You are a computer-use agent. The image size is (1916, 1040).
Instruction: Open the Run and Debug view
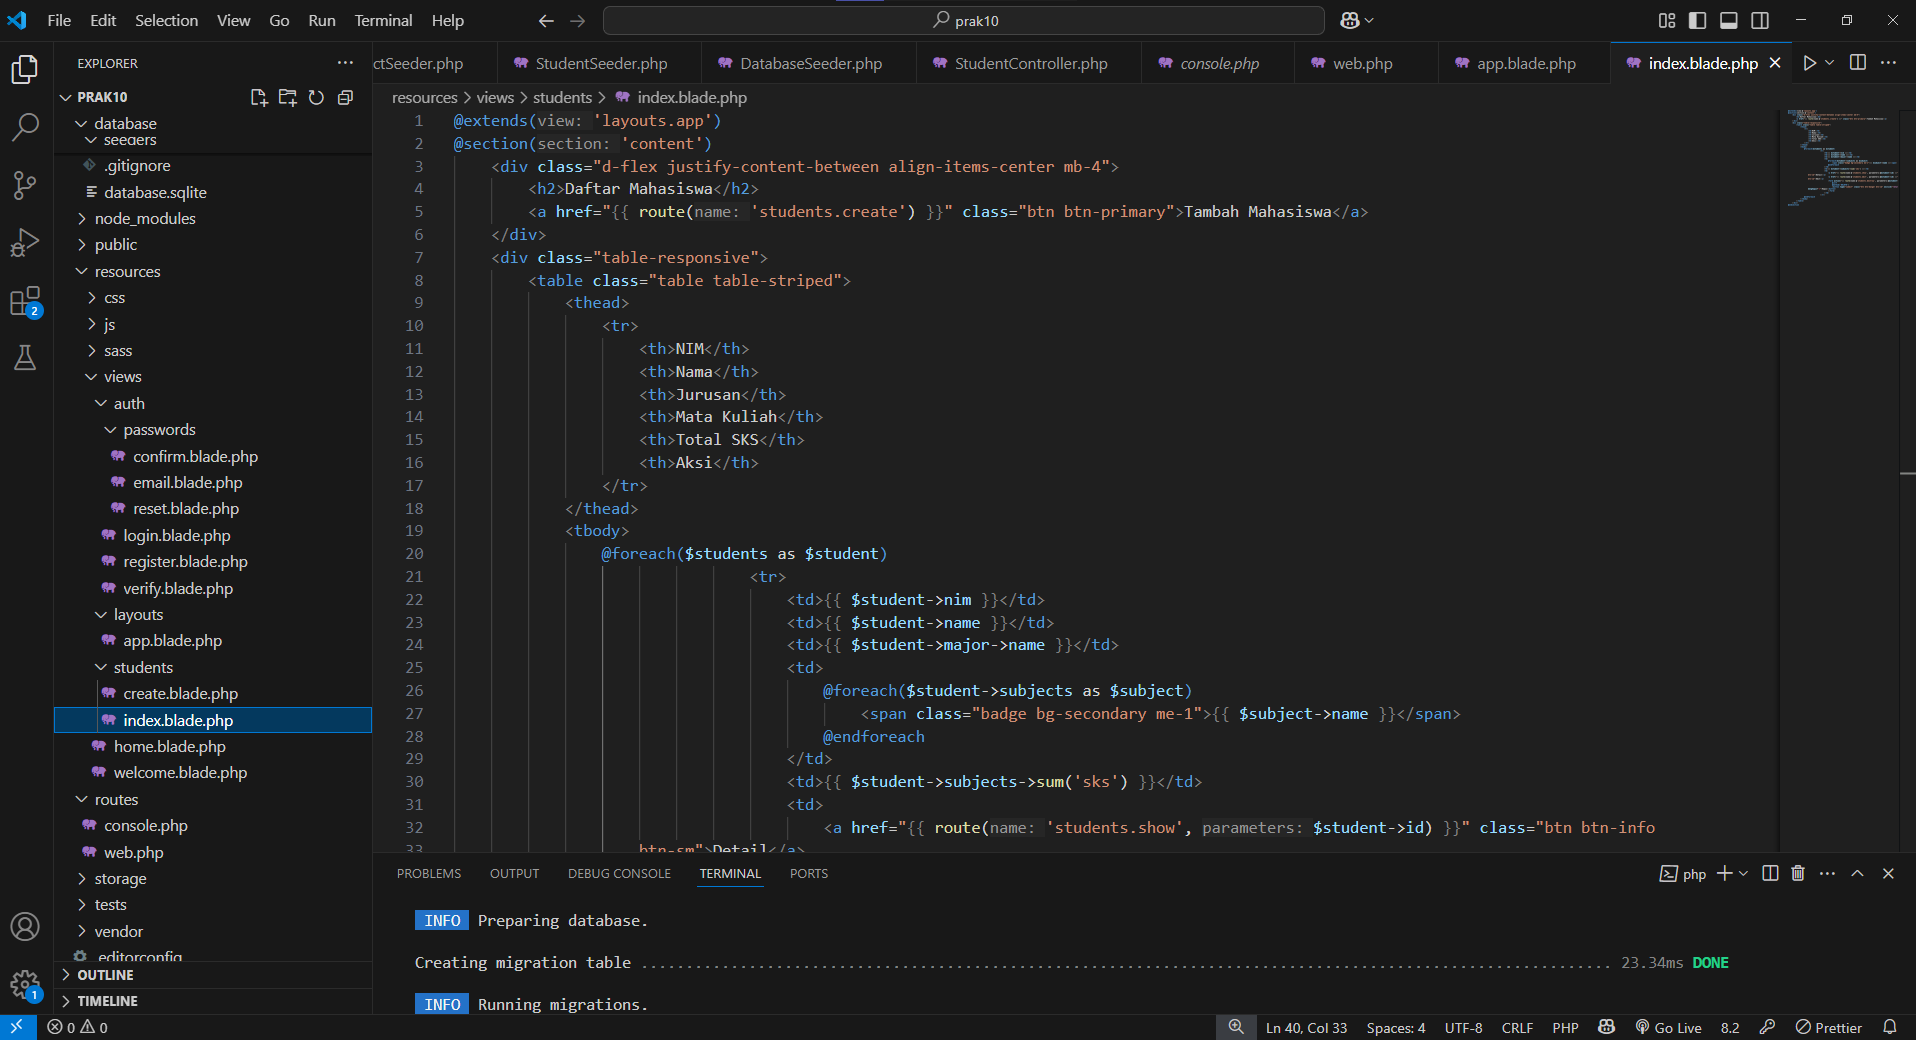24,242
